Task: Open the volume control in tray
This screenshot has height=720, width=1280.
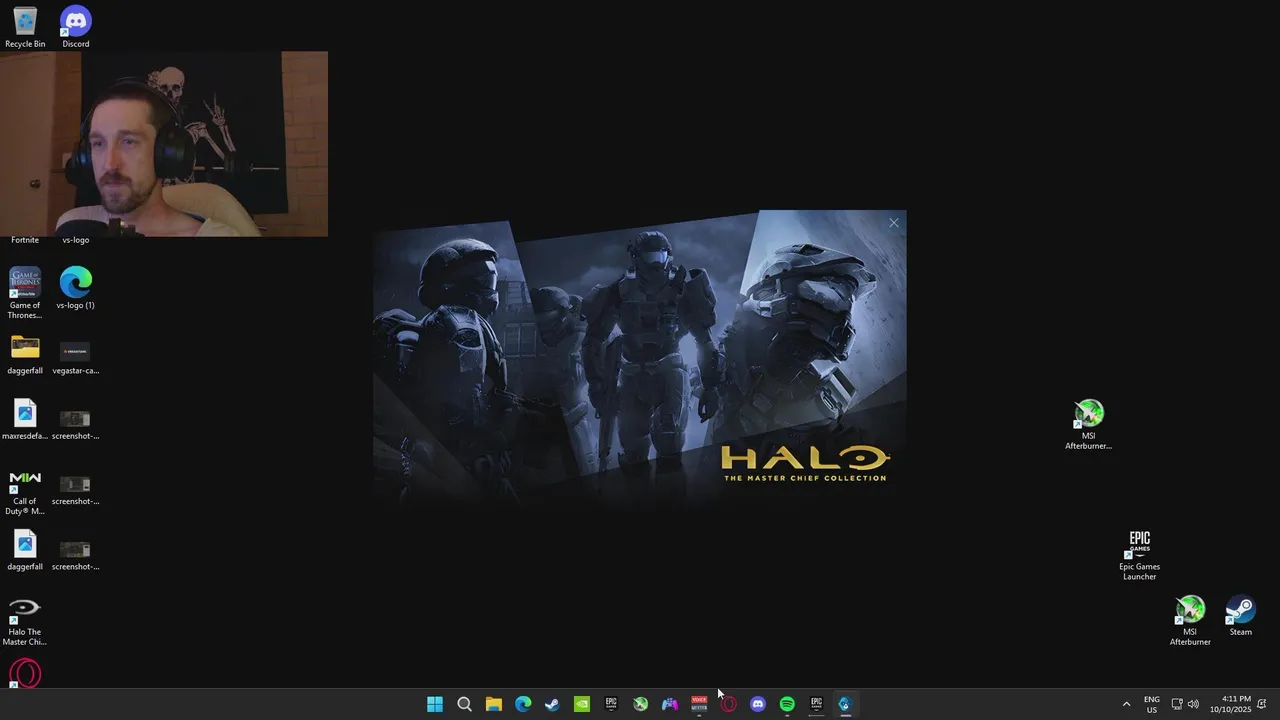Action: tap(1193, 704)
